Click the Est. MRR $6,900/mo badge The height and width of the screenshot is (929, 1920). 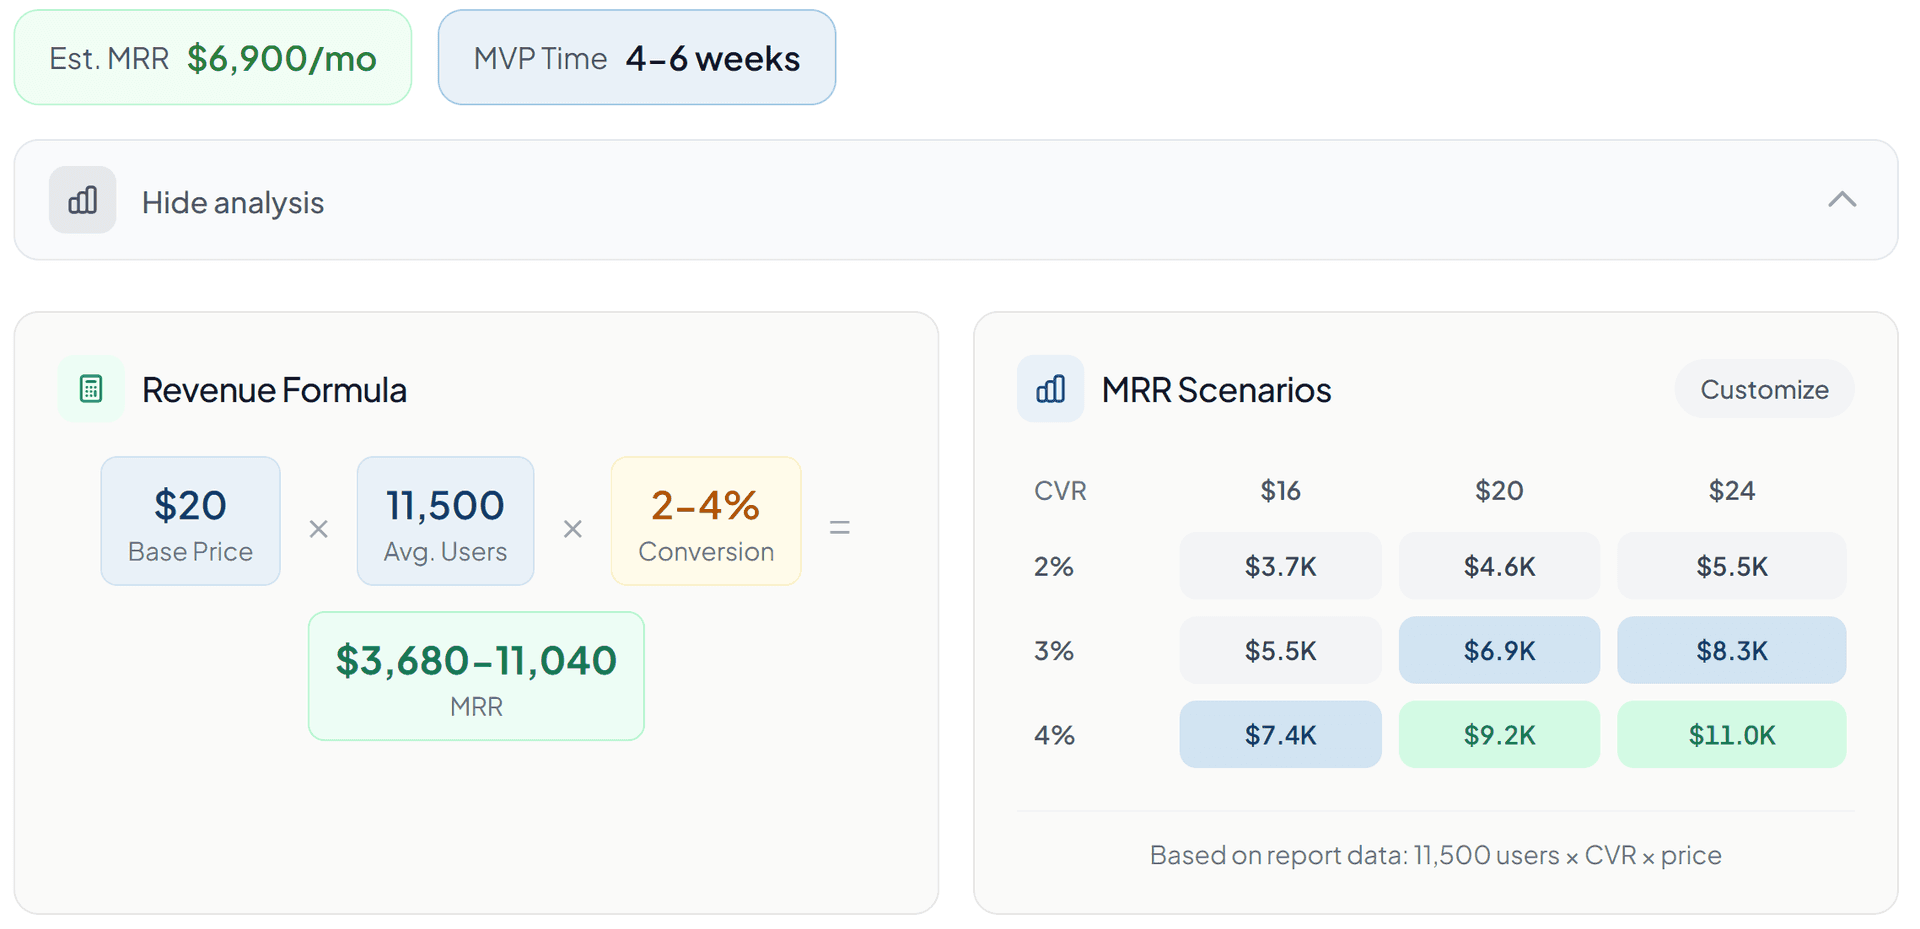point(213,58)
